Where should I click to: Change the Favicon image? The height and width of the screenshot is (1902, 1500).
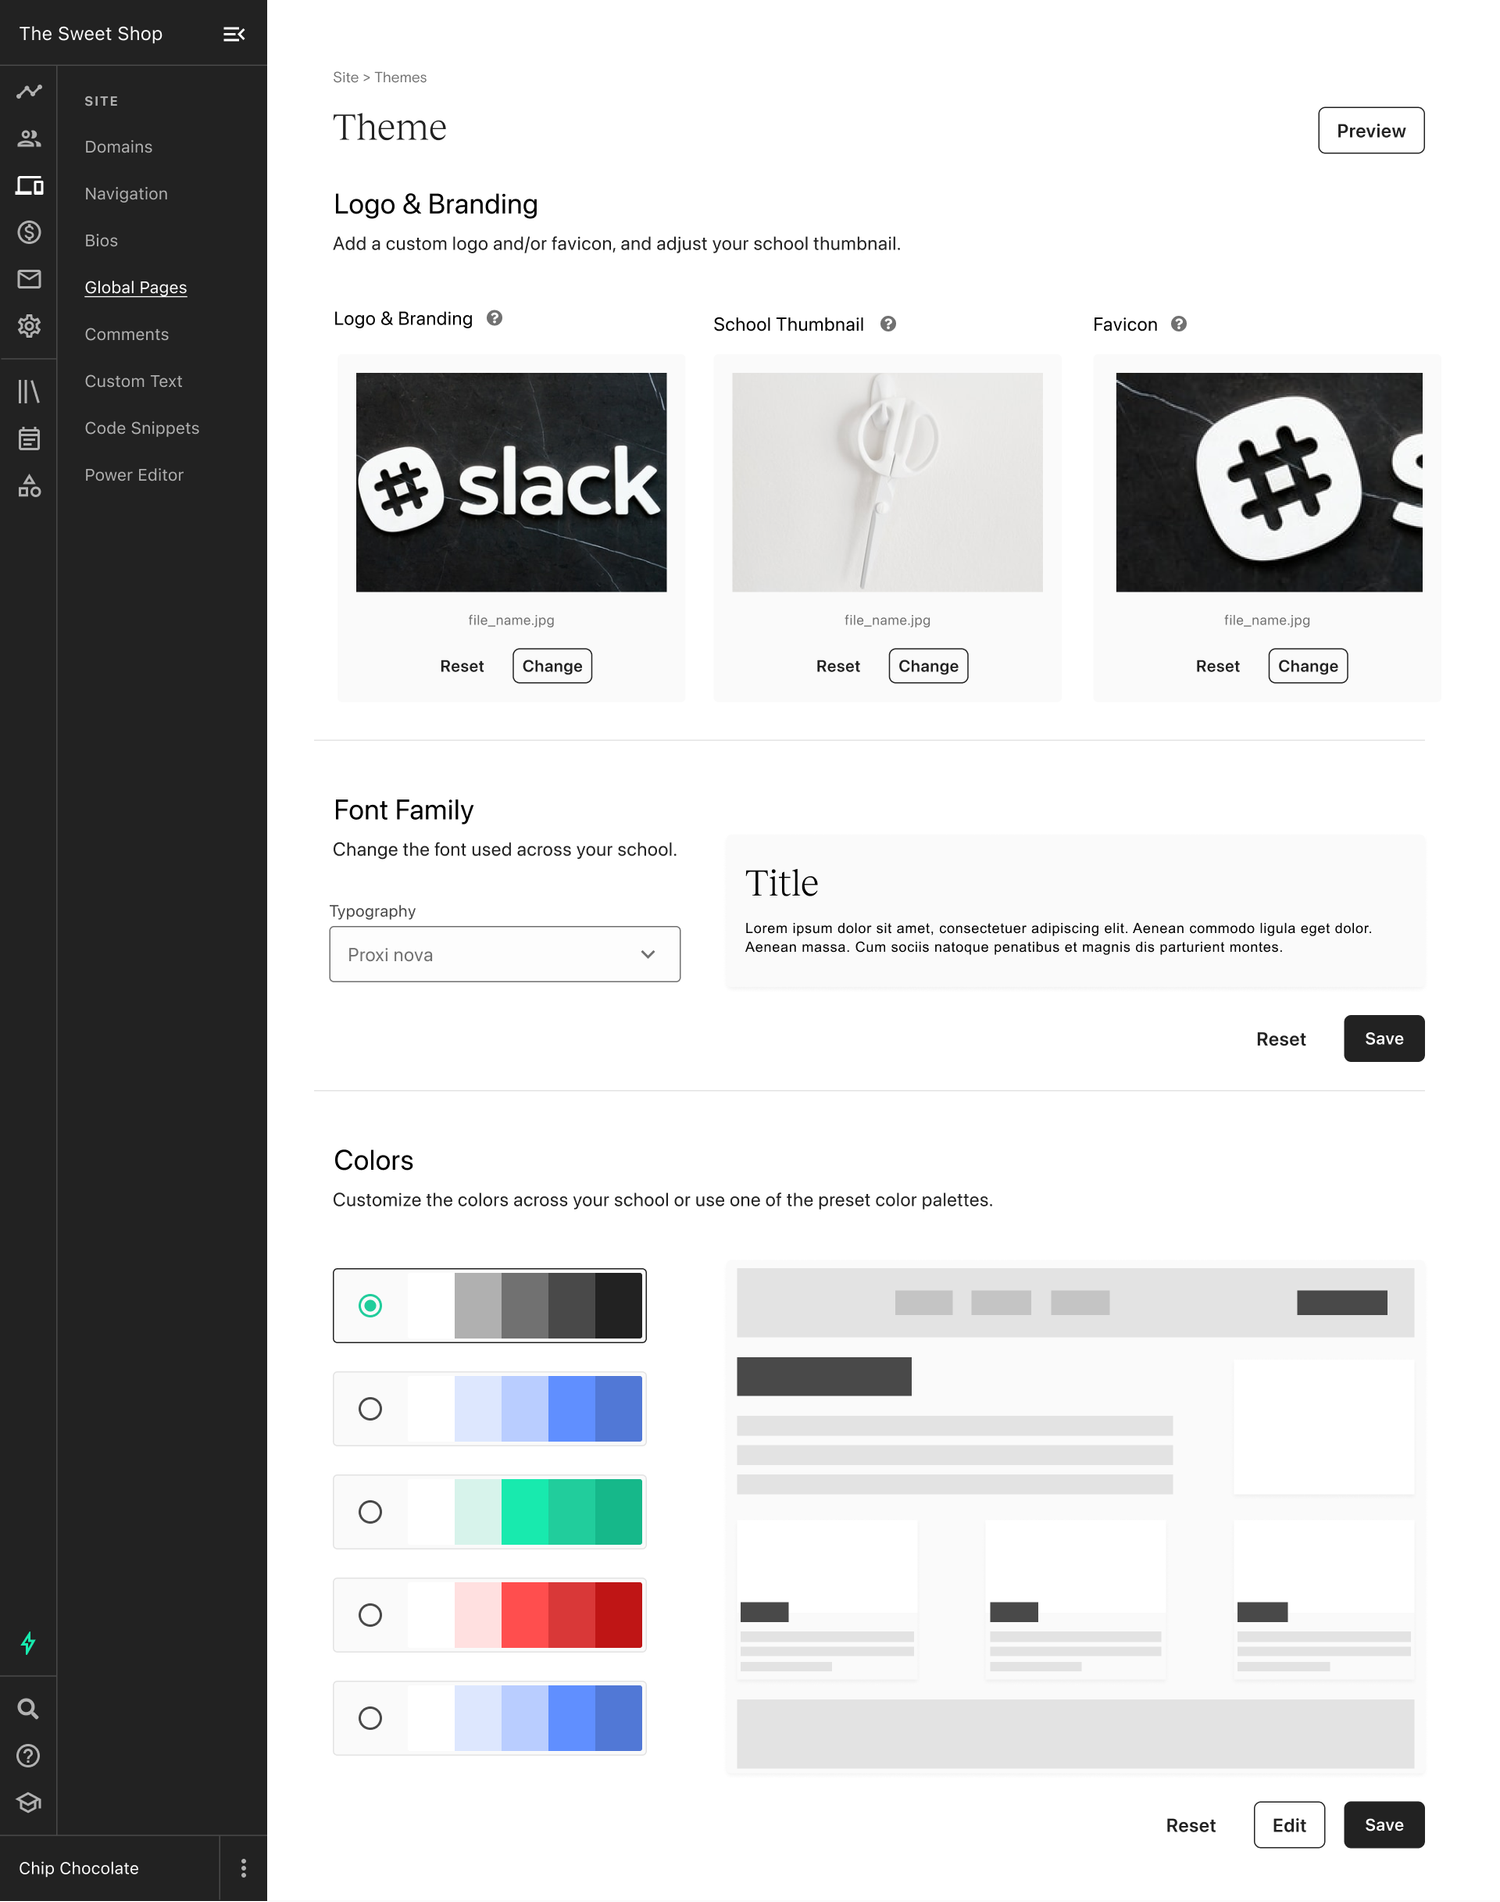[x=1308, y=666]
